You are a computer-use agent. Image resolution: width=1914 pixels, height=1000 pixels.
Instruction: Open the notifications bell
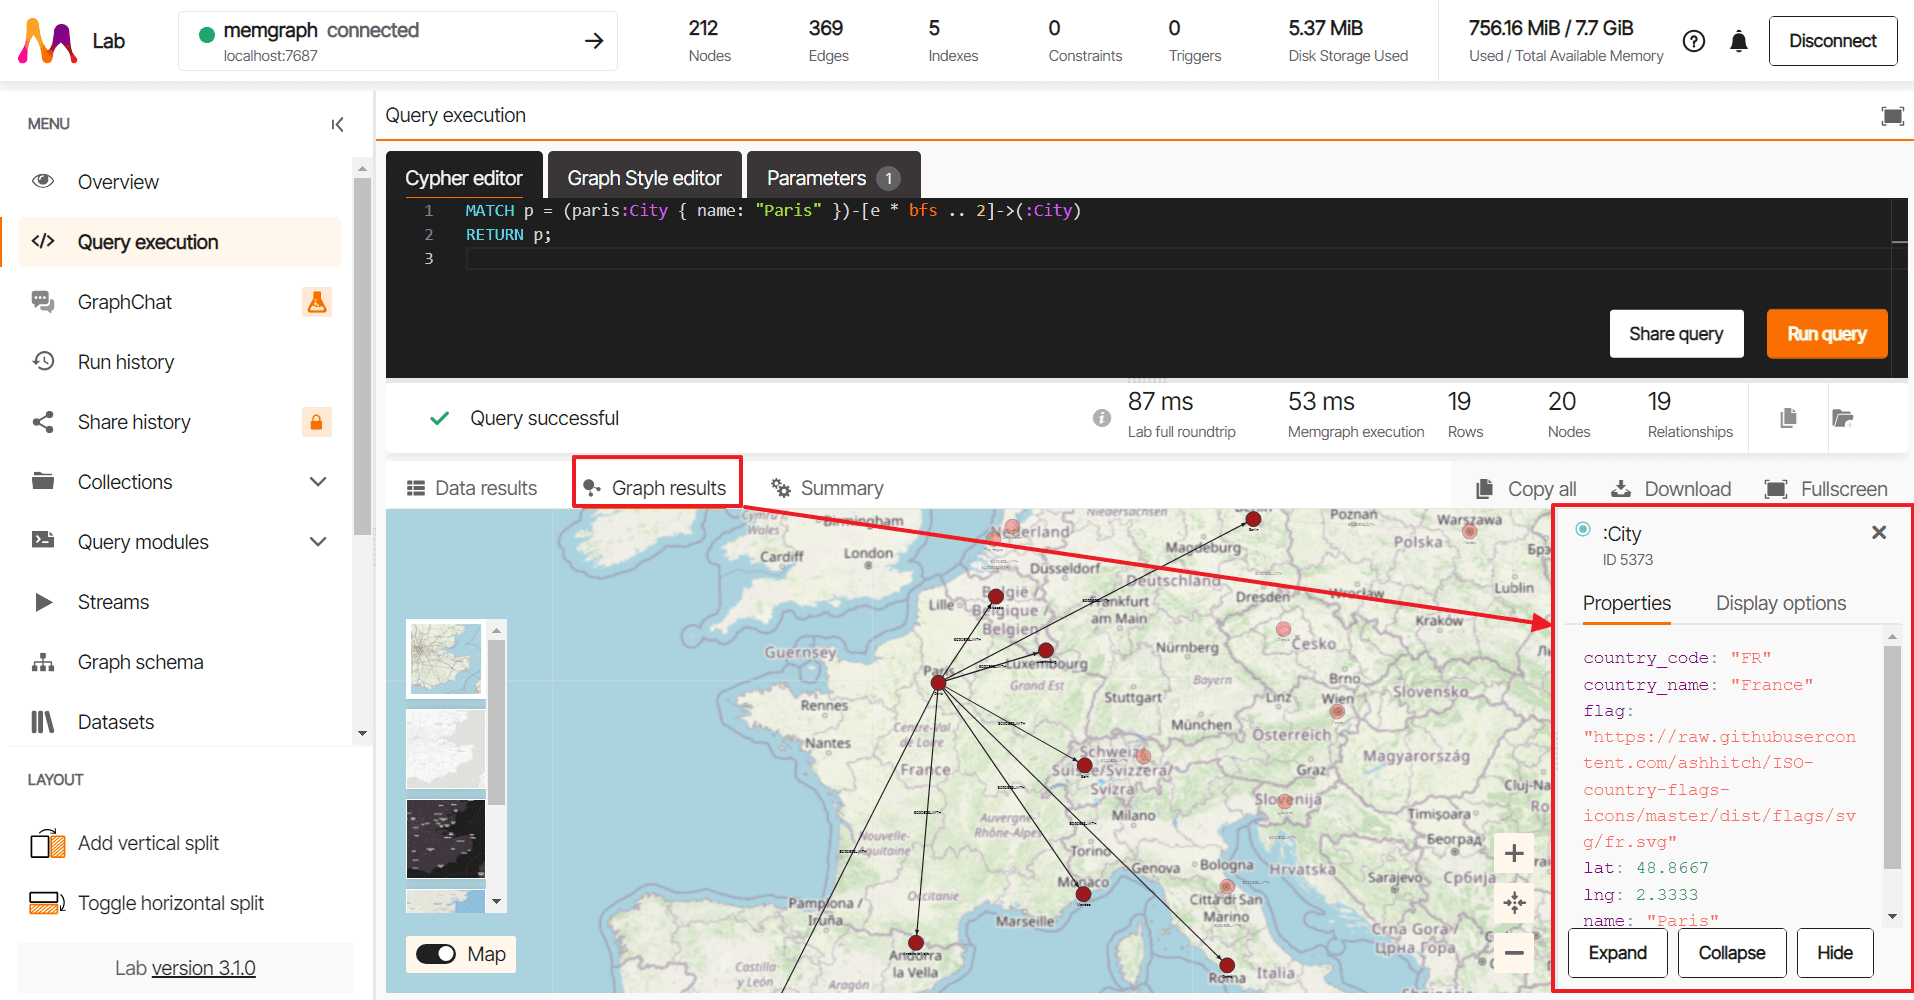coord(1739,41)
